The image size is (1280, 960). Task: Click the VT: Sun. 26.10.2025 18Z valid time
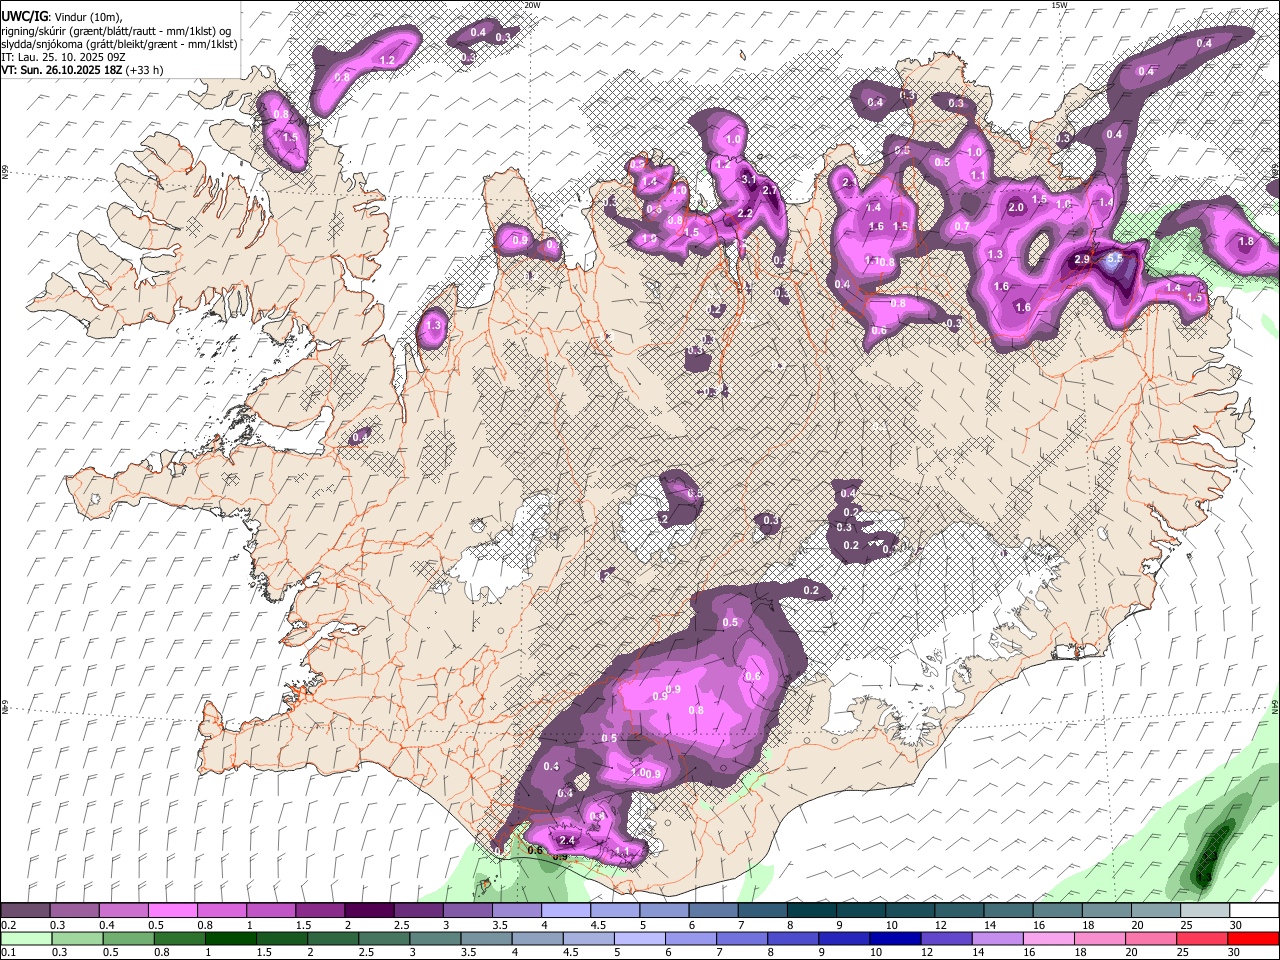click(x=82, y=69)
